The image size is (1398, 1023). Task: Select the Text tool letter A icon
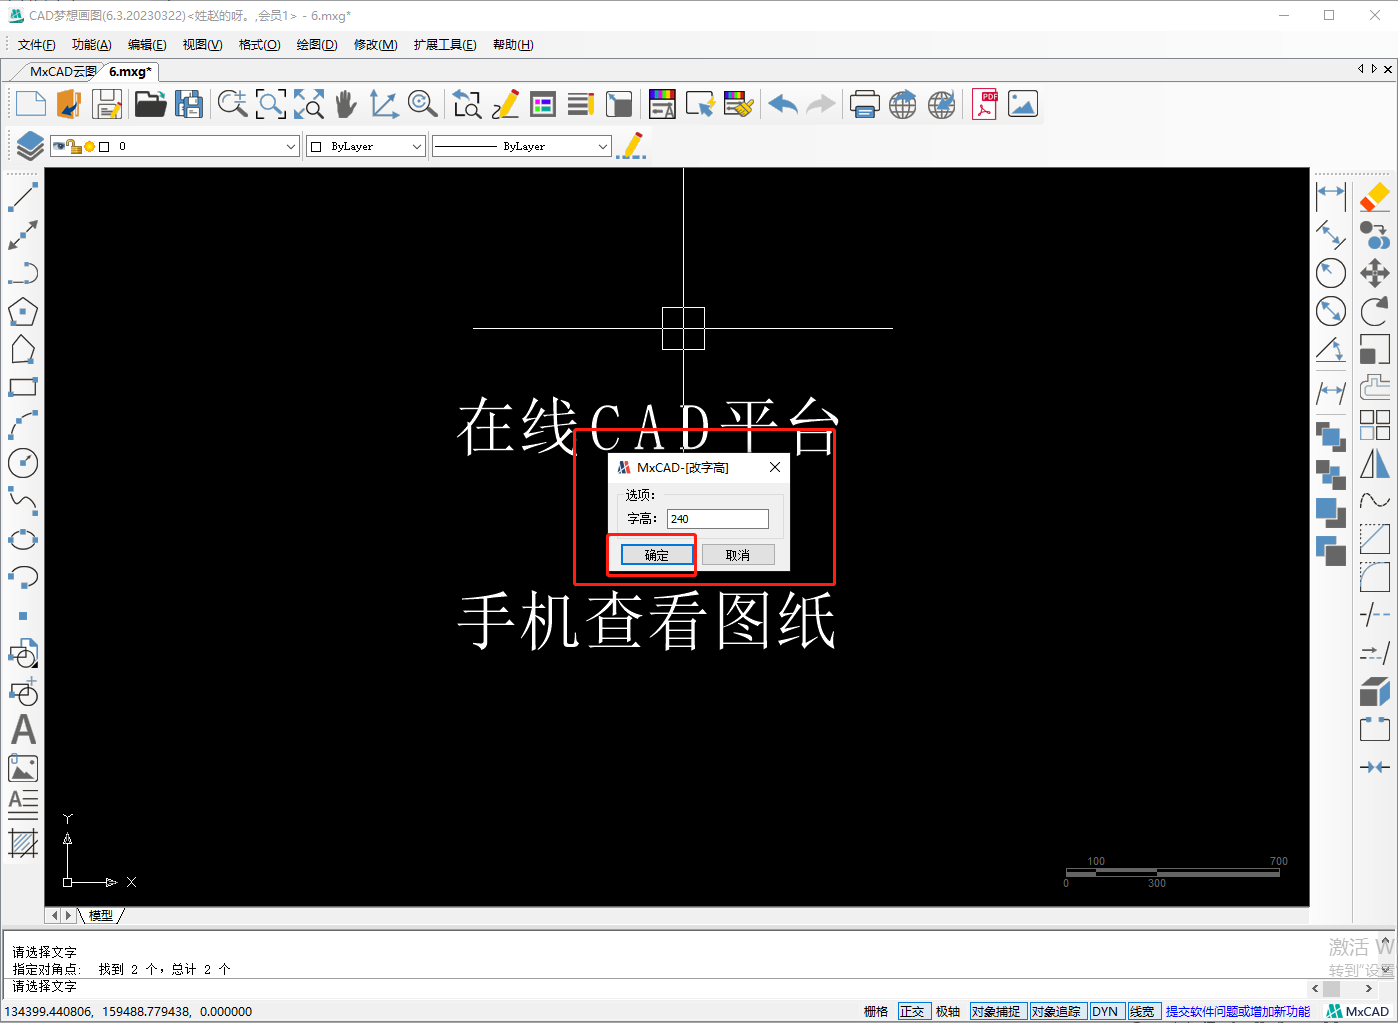23,729
